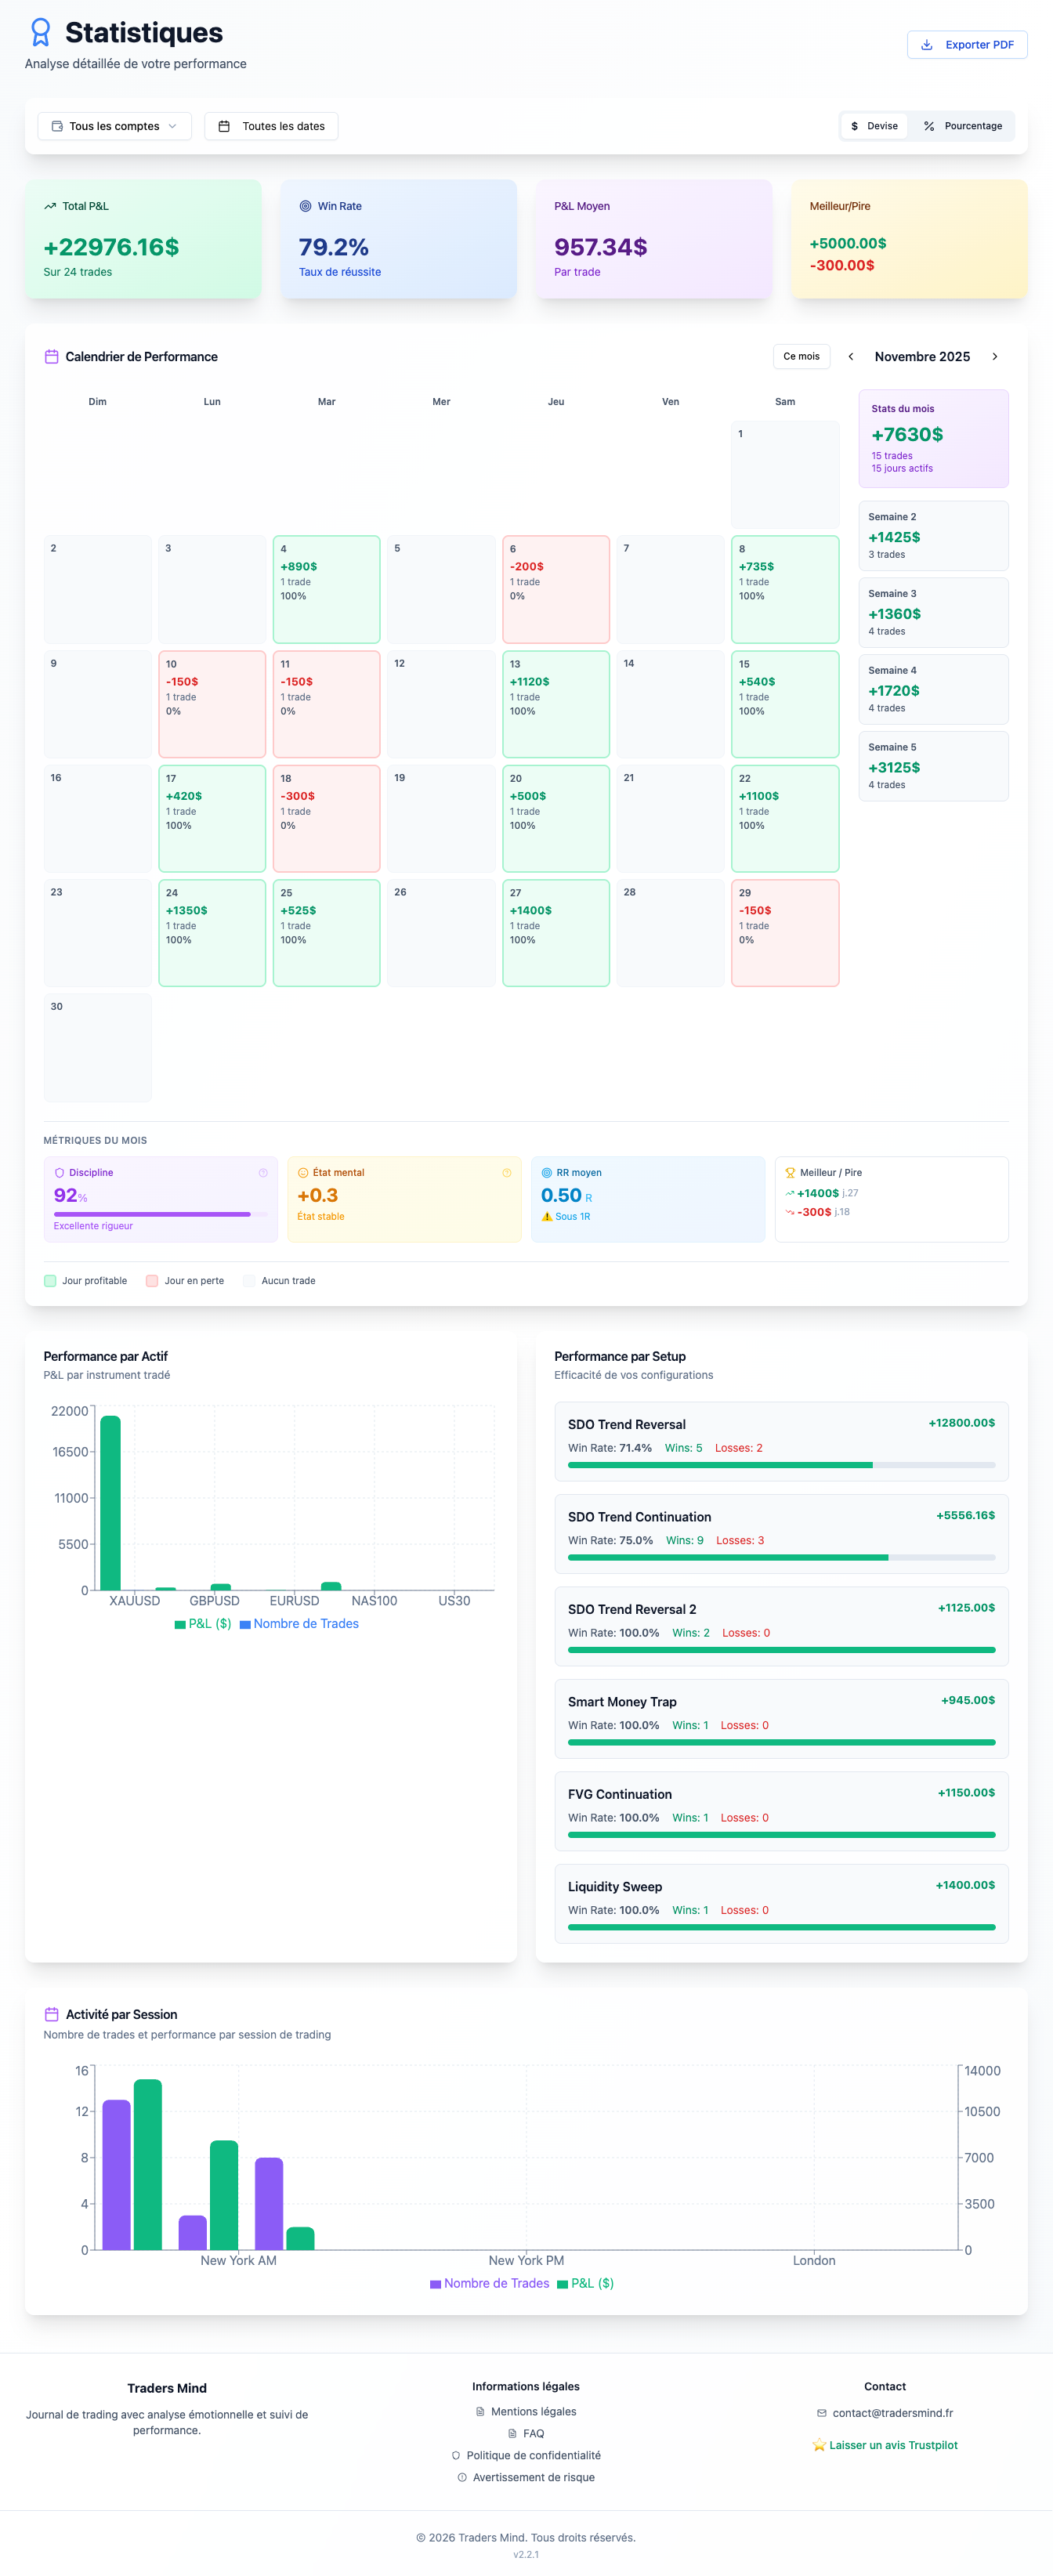Go to next month with right chevron
The width and height of the screenshot is (1053, 2576).
(994, 356)
